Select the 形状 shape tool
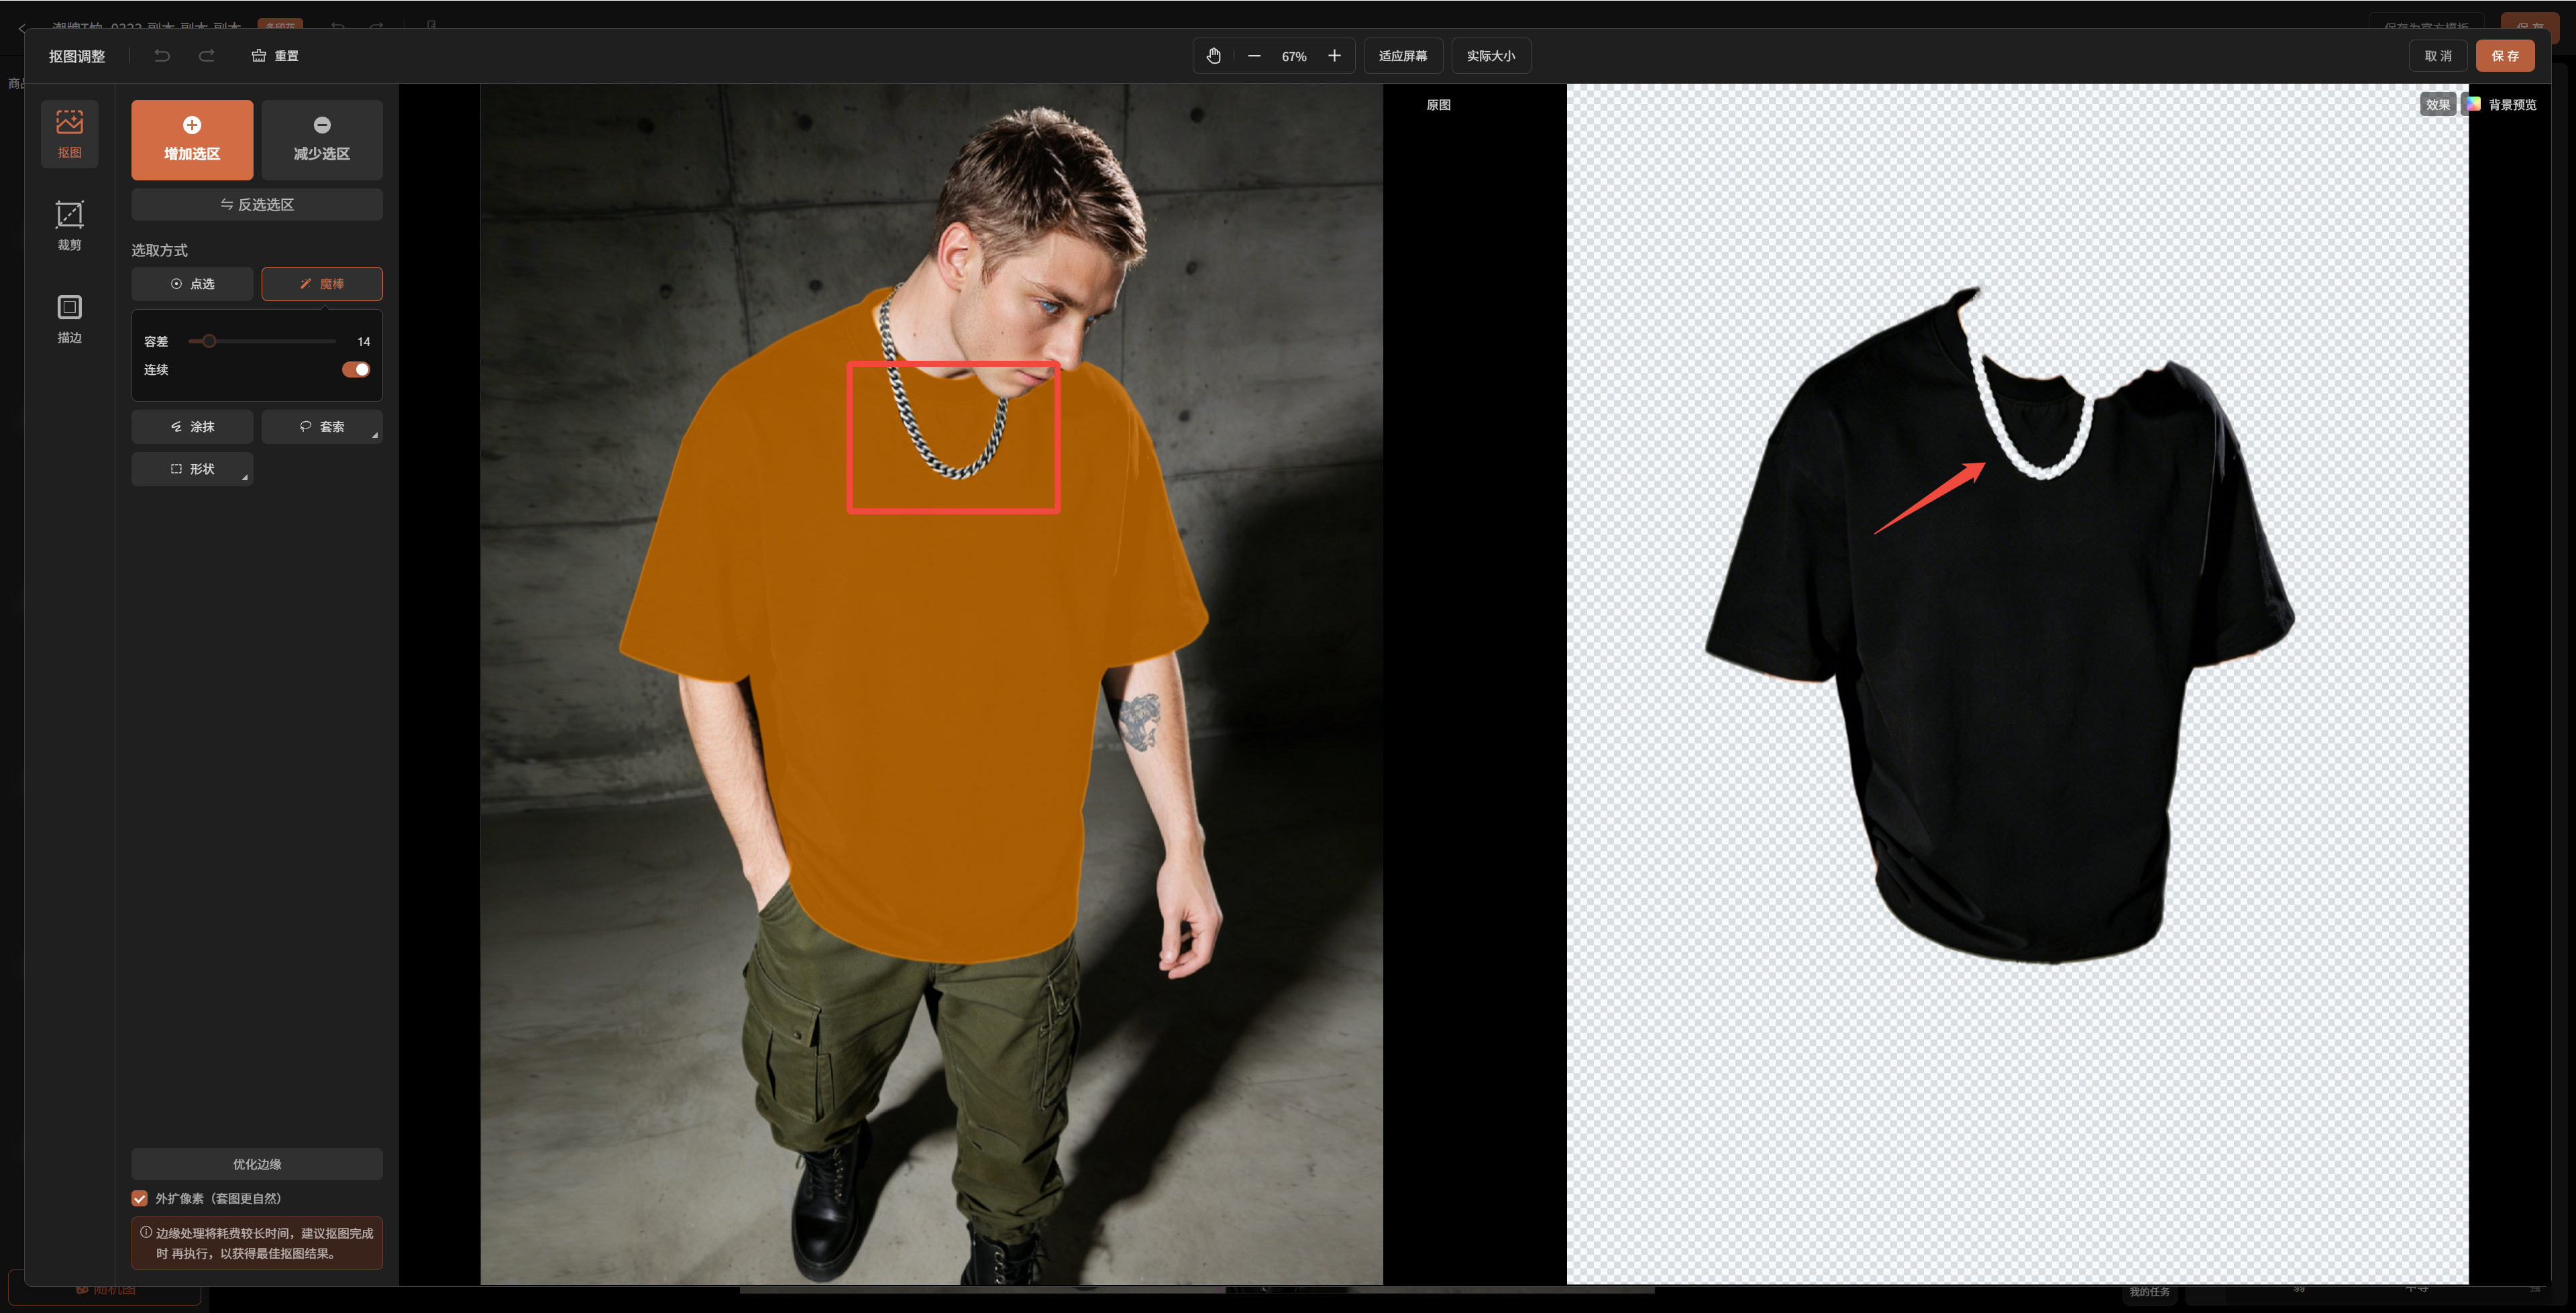 click(x=192, y=469)
